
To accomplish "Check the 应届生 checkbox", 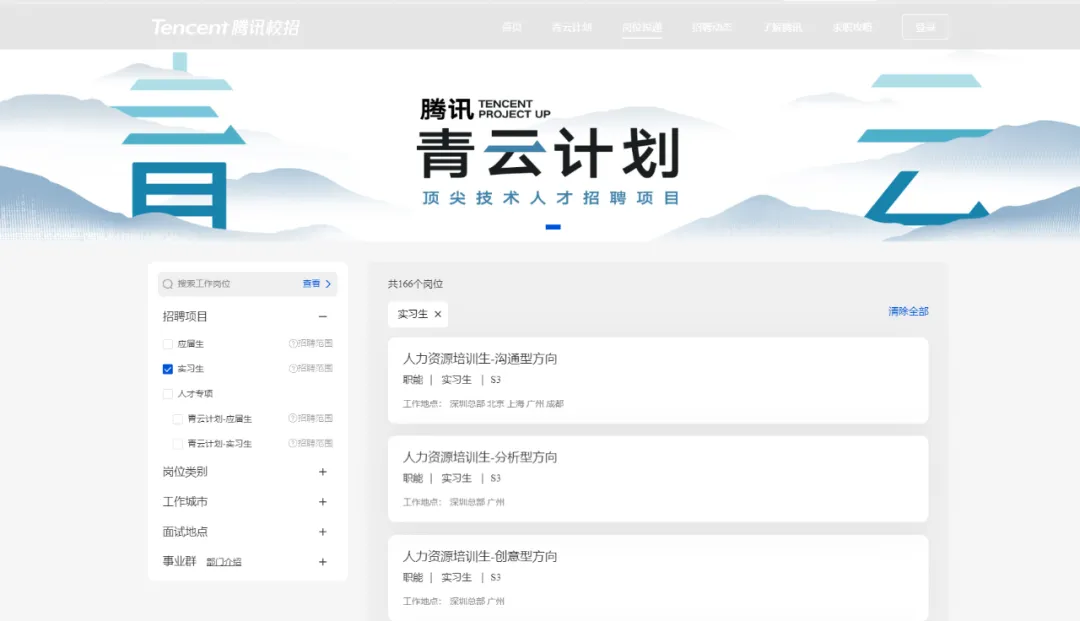I will pyautogui.click(x=167, y=344).
